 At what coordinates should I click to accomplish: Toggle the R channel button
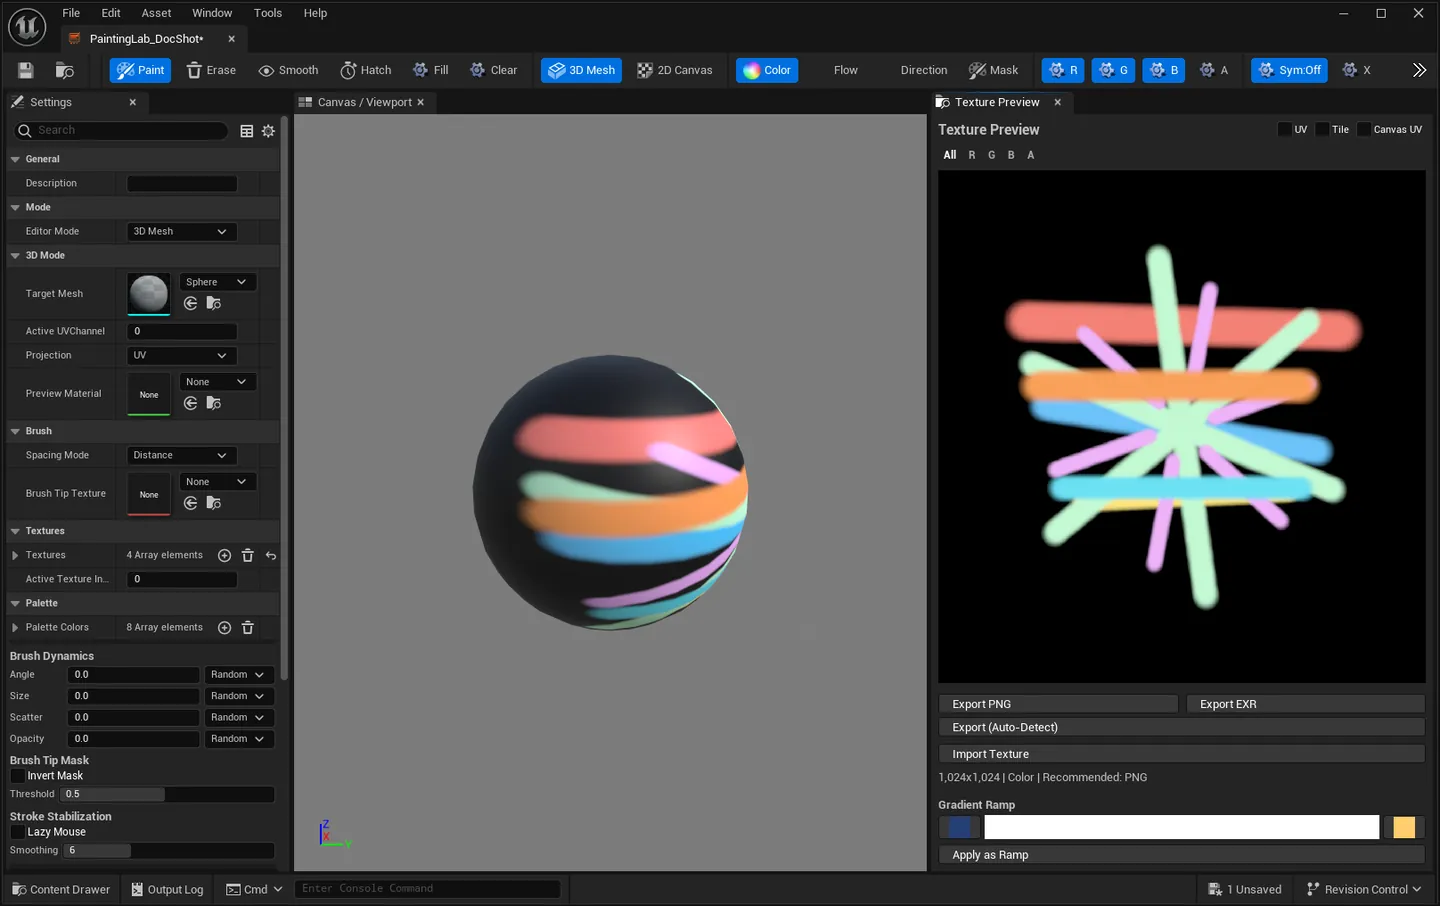tap(1063, 70)
